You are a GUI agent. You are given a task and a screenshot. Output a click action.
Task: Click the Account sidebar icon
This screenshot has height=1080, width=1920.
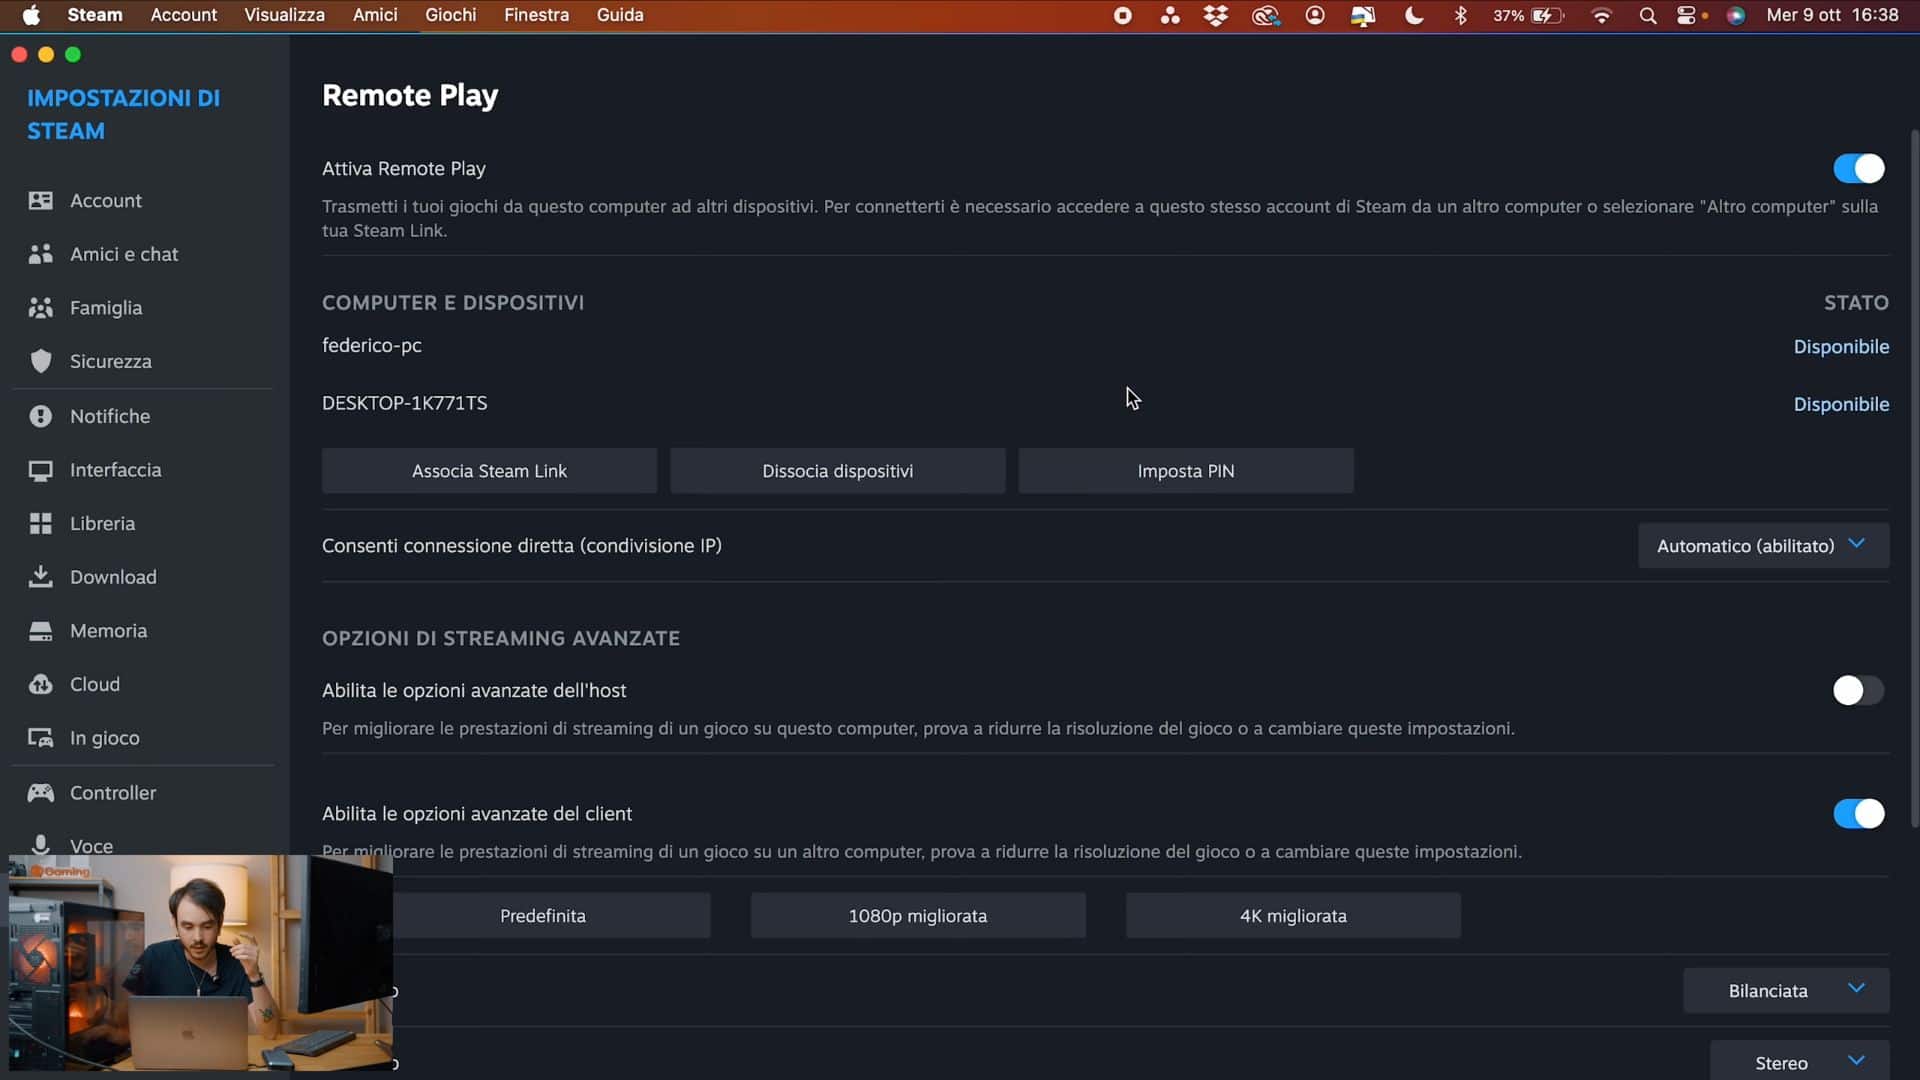[x=40, y=201]
